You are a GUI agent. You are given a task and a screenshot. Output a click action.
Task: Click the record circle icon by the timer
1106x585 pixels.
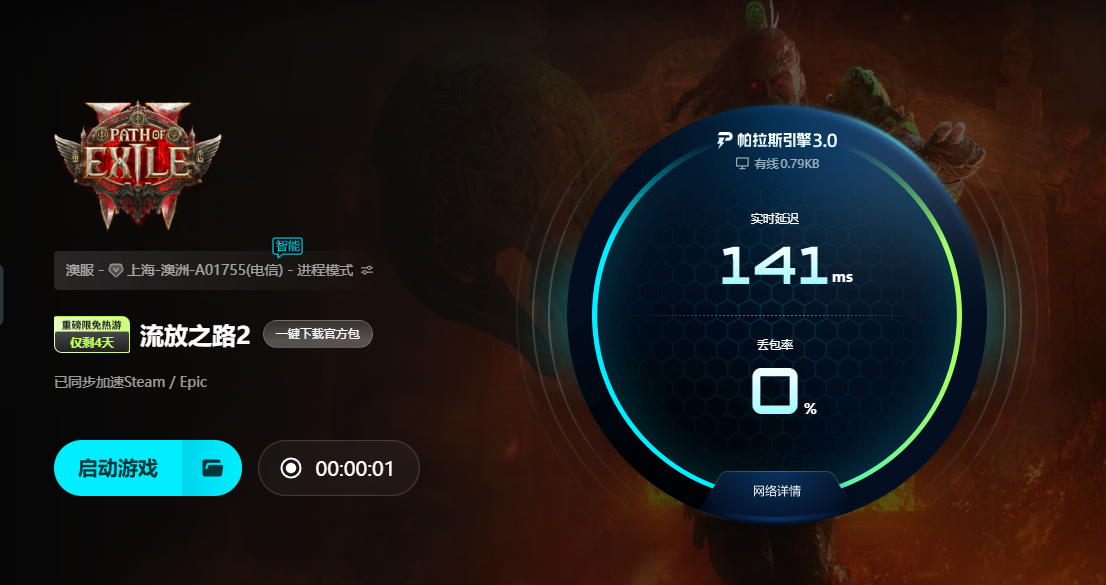coord(291,468)
